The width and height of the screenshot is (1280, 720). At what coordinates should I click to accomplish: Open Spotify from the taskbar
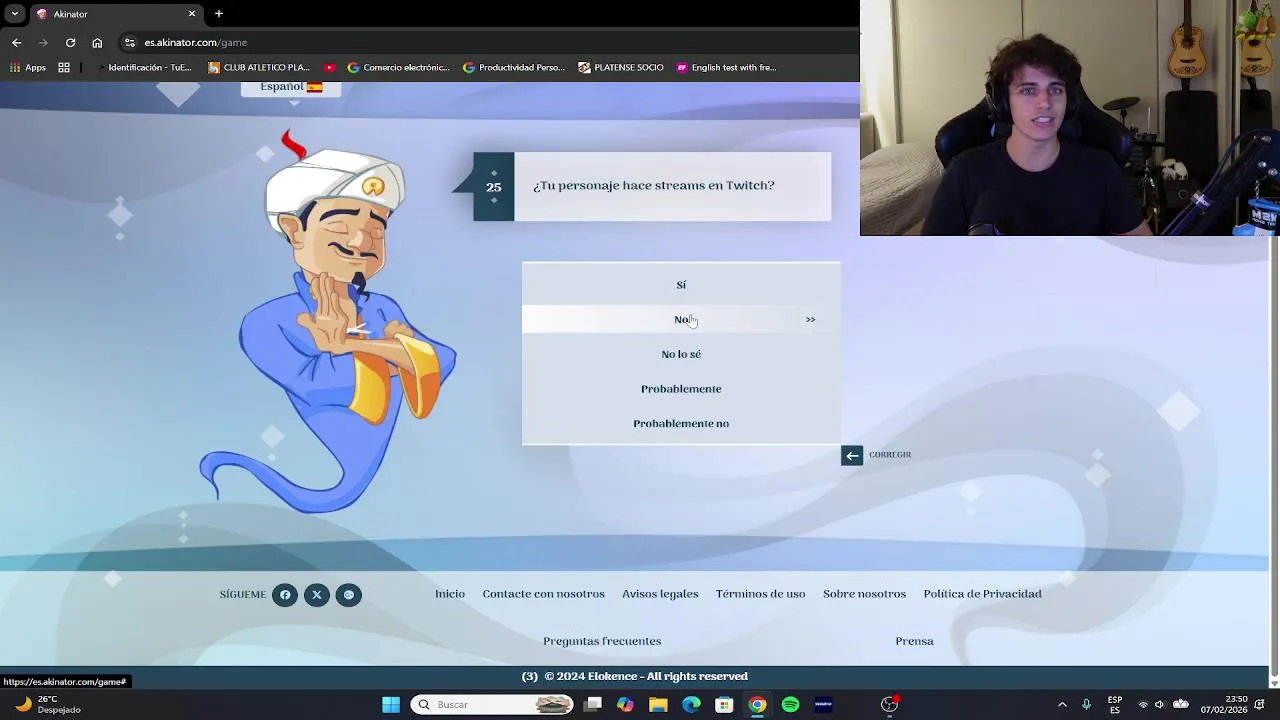[790, 705]
